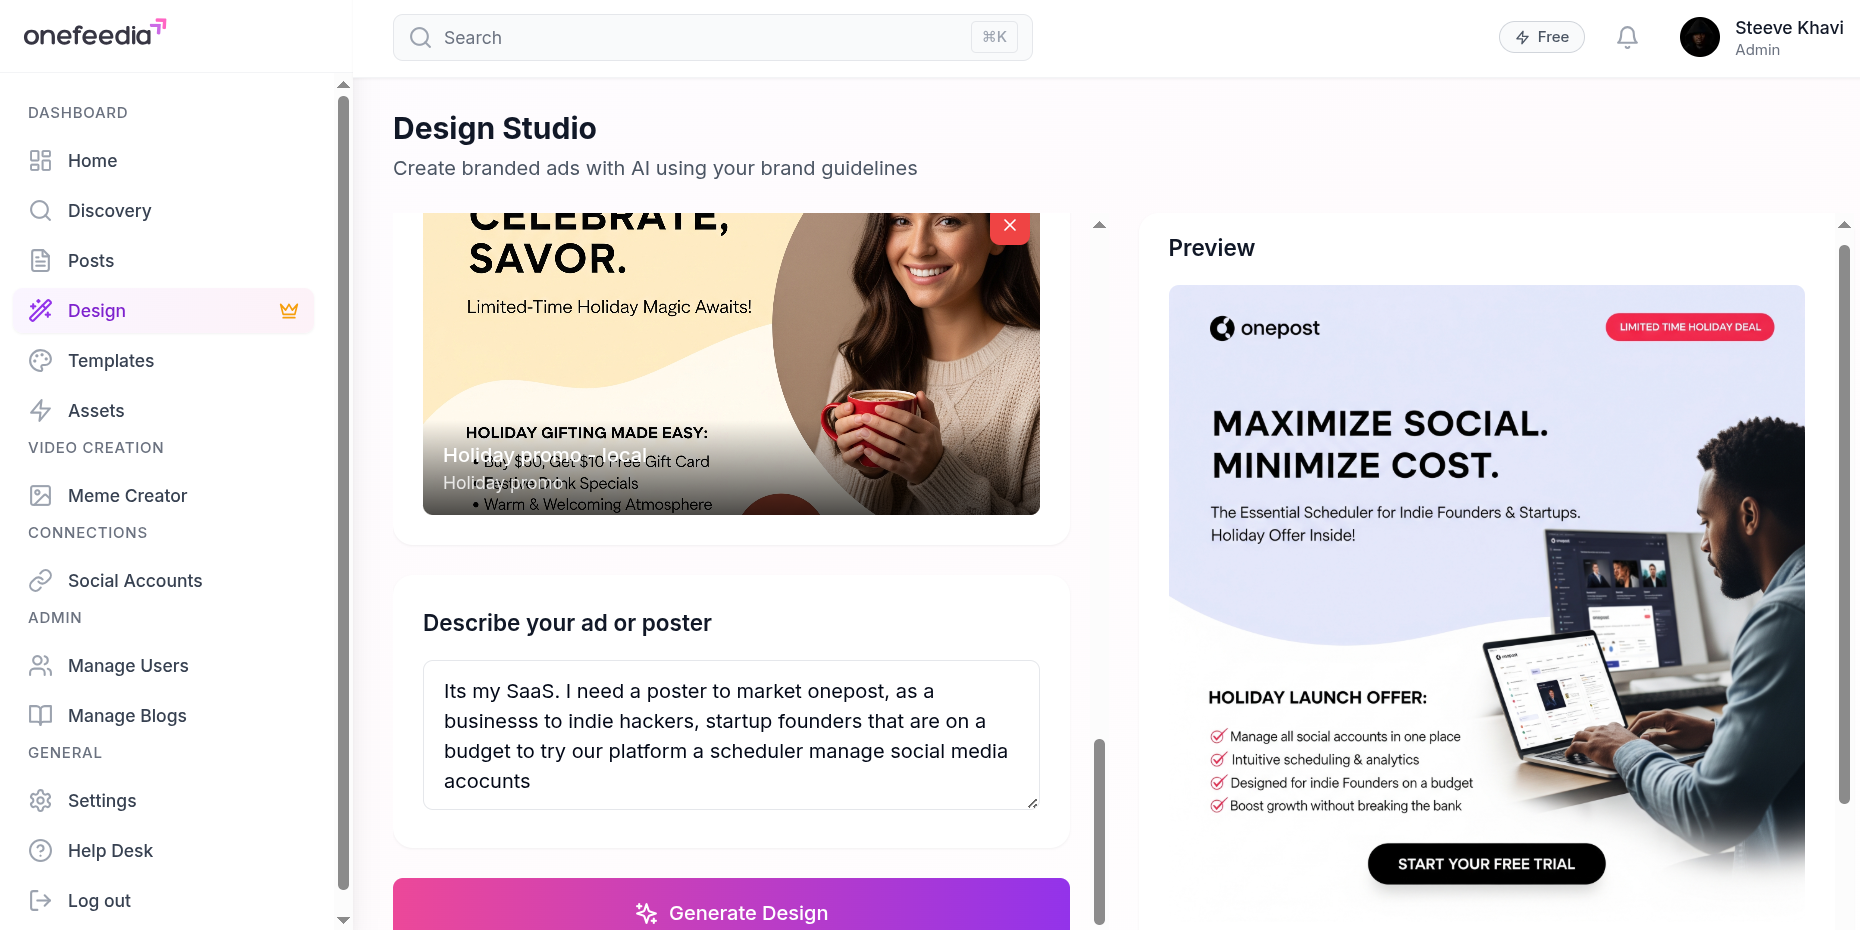Image resolution: width=1860 pixels, height=930 pixels.
Task: Open Discovery via its magnifier icon
Action: coord(40,211)
